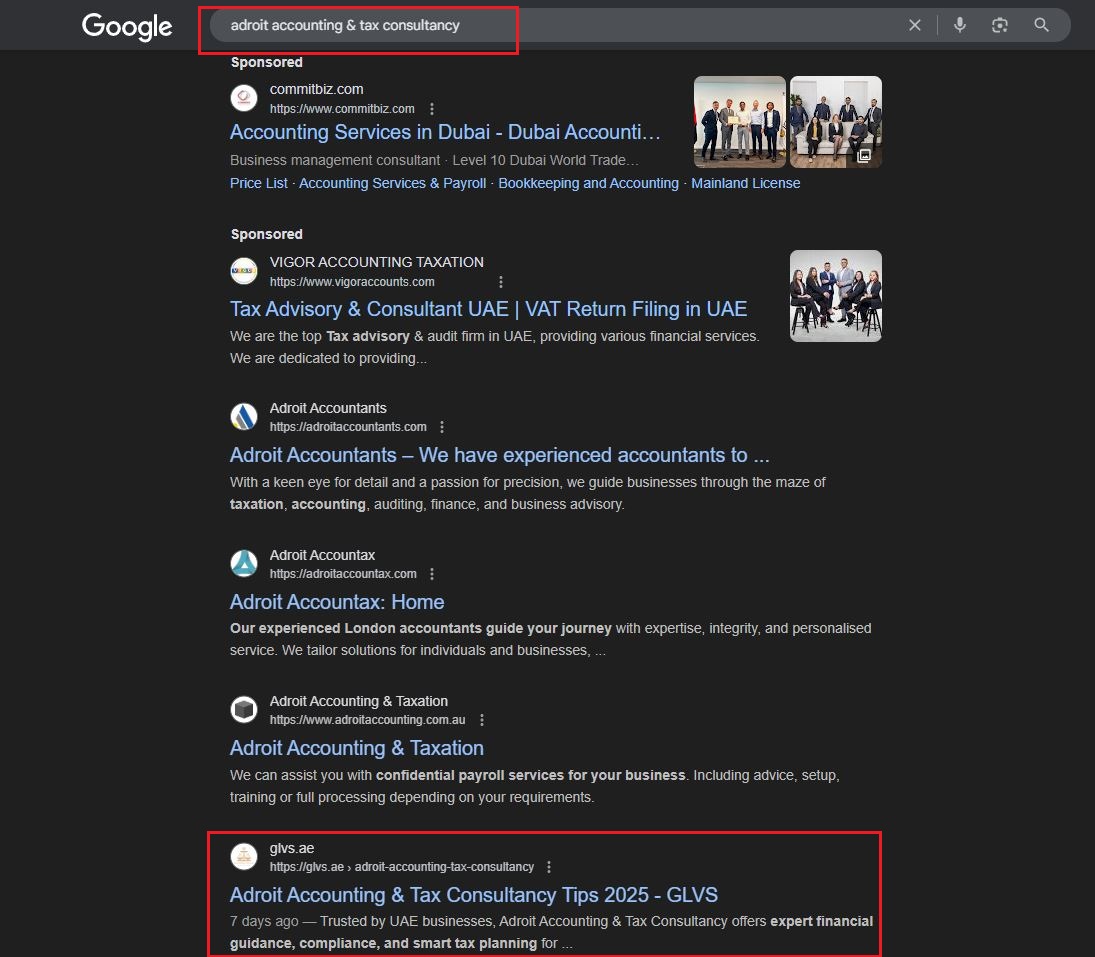Image resolution: width=1095 pixels, height=957 pixels.
Task: Click the Adroit Accountax favicon
Action: click(x=244, y=564)
